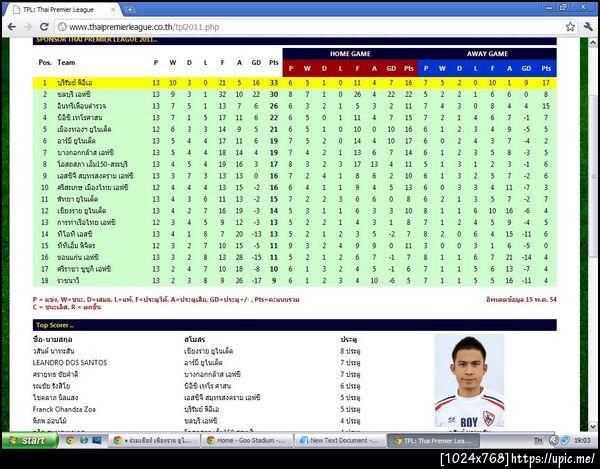Launch Internet Explorer from quick launch
Screen dimensions: 600x469
tap(83, 440)
